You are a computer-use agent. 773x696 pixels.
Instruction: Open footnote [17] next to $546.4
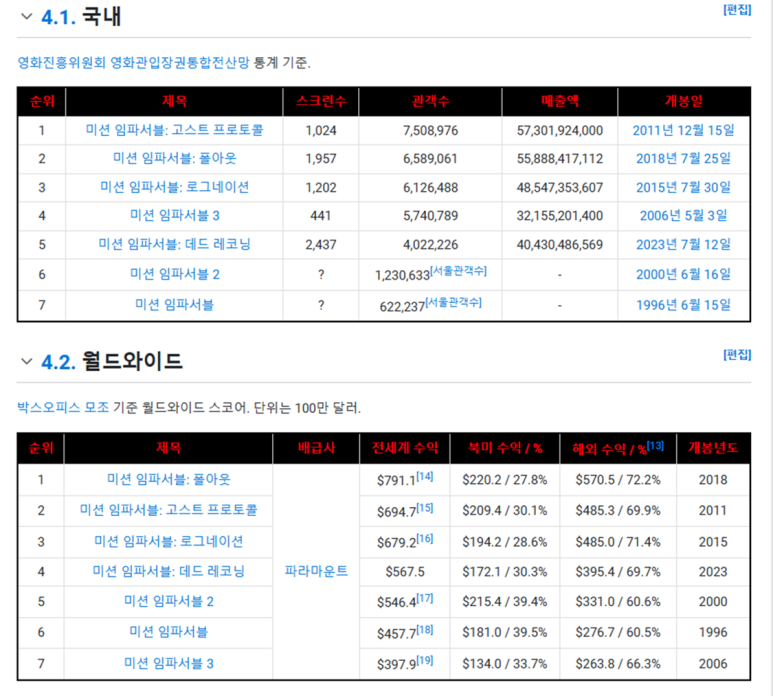[x=424, y=598]
